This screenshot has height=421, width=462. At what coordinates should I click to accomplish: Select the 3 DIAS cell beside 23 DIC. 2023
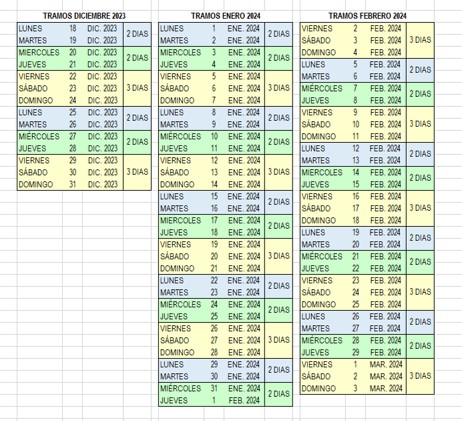coord(137,88)
